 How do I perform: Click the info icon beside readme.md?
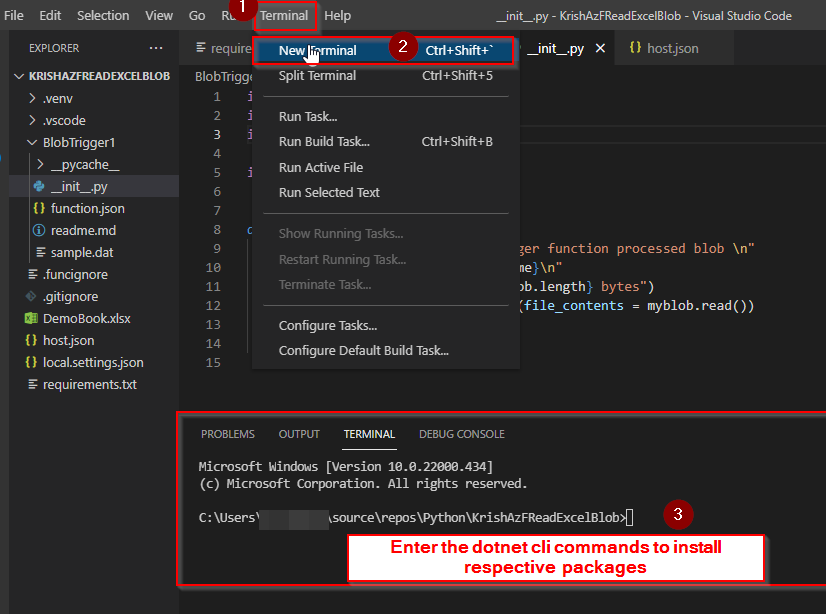[x=39, y=231]
